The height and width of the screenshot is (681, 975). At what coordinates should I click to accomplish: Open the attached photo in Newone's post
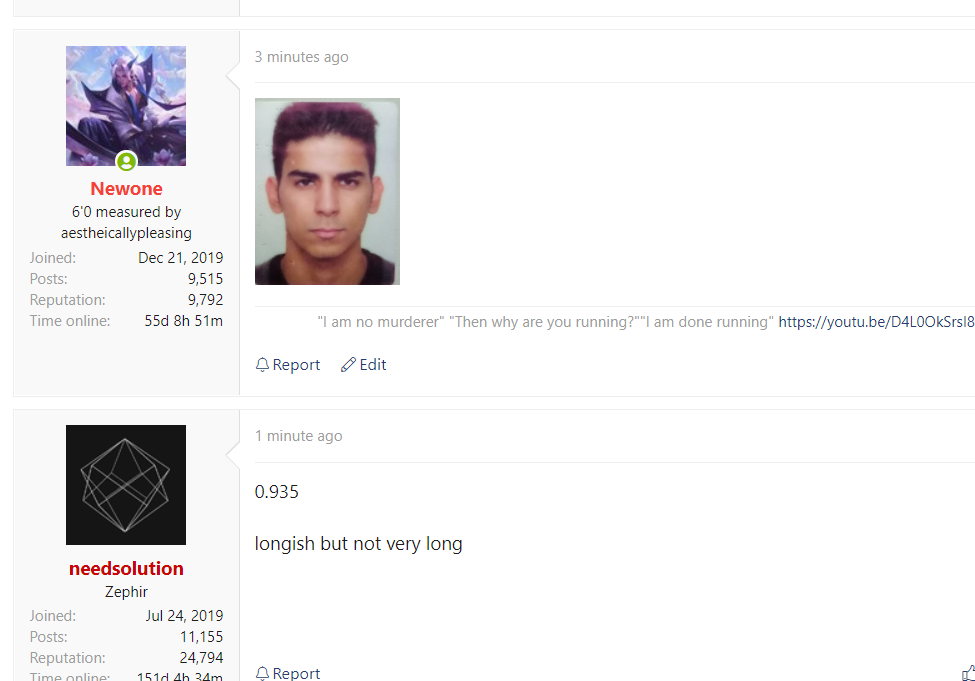click(327, 192)
